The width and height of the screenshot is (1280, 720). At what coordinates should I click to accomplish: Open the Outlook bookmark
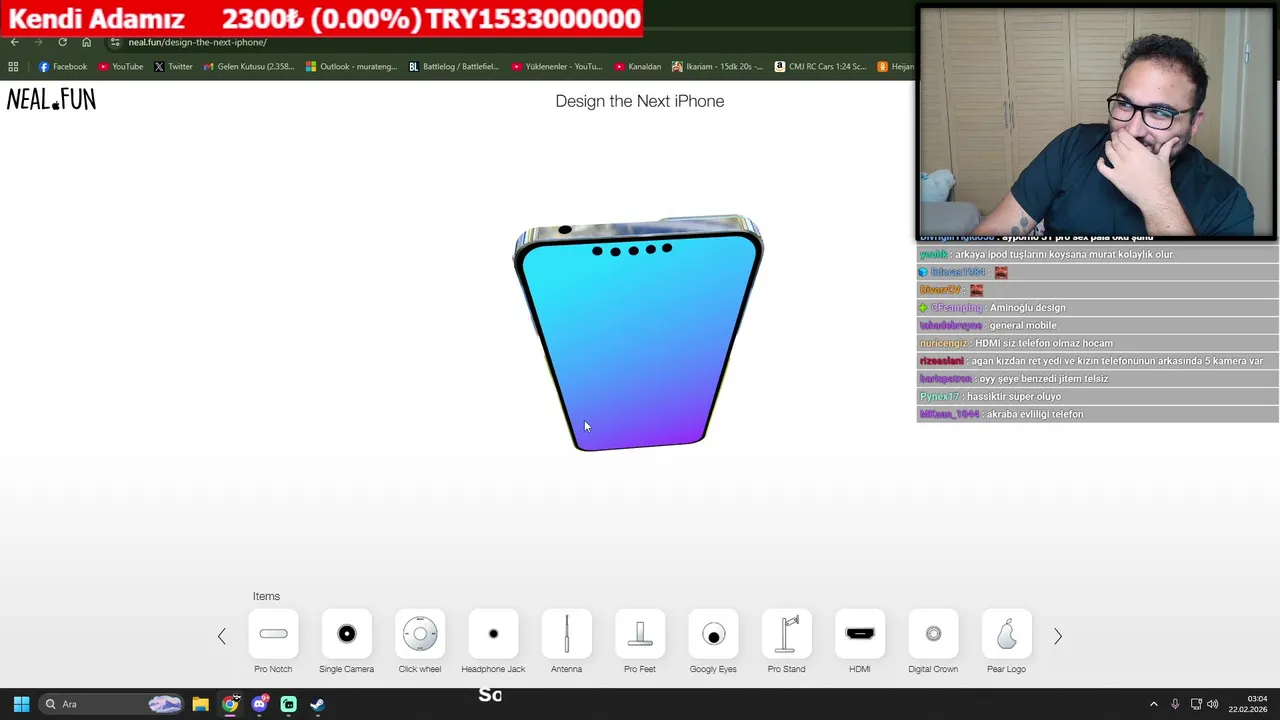pos(351,67)
